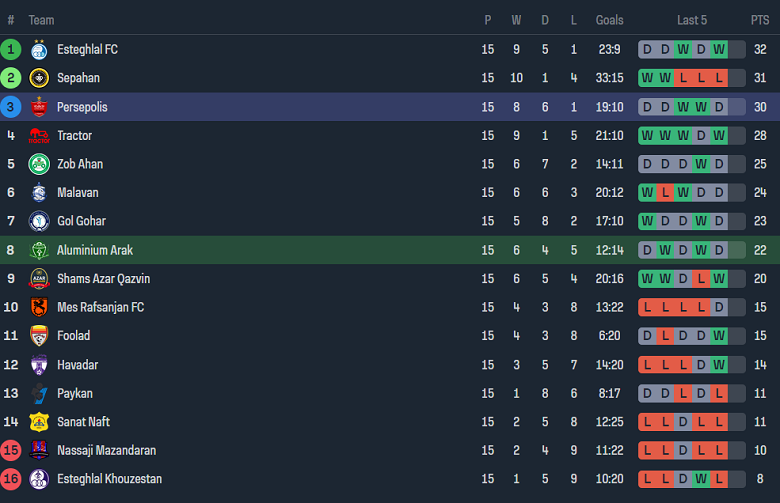Screen dimensions: 780x503
Task: Sort standings by Goals column header
Action: click(609, 20)
